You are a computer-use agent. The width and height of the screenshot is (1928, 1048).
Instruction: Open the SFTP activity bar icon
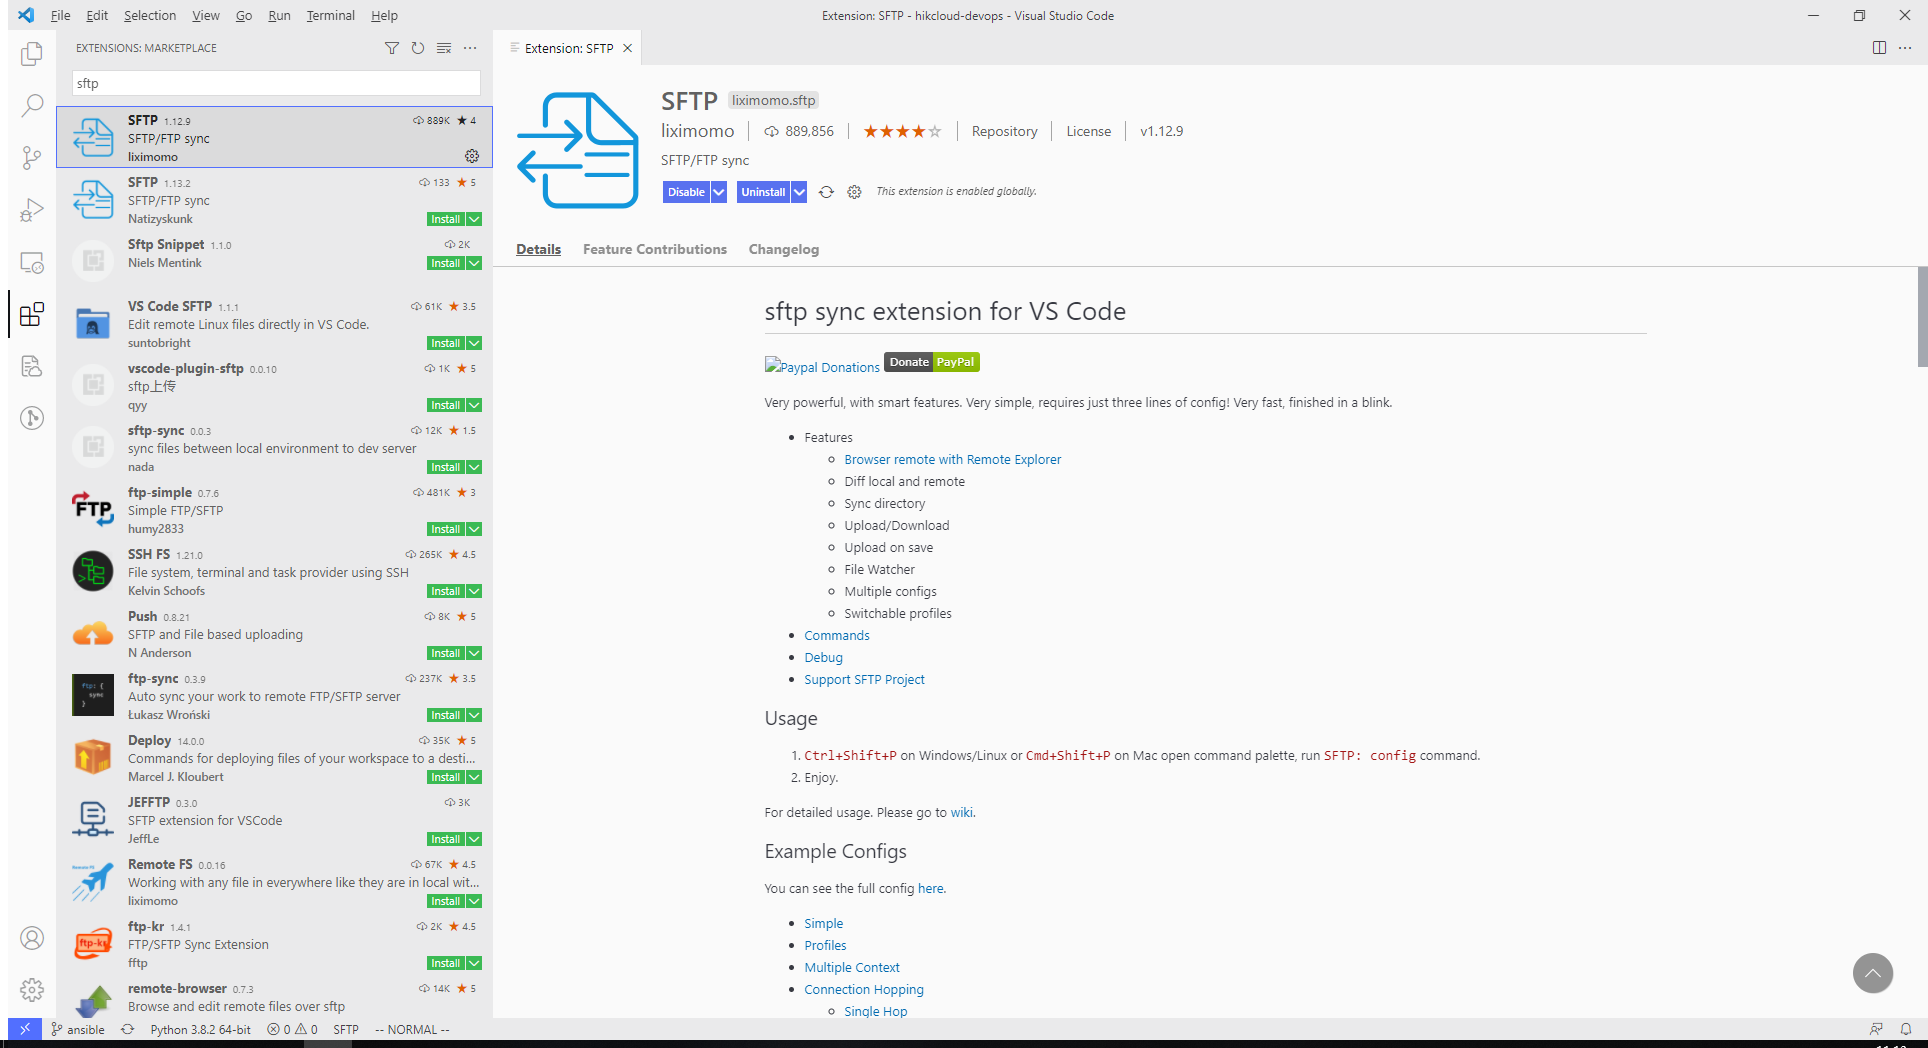click(32, 366)
